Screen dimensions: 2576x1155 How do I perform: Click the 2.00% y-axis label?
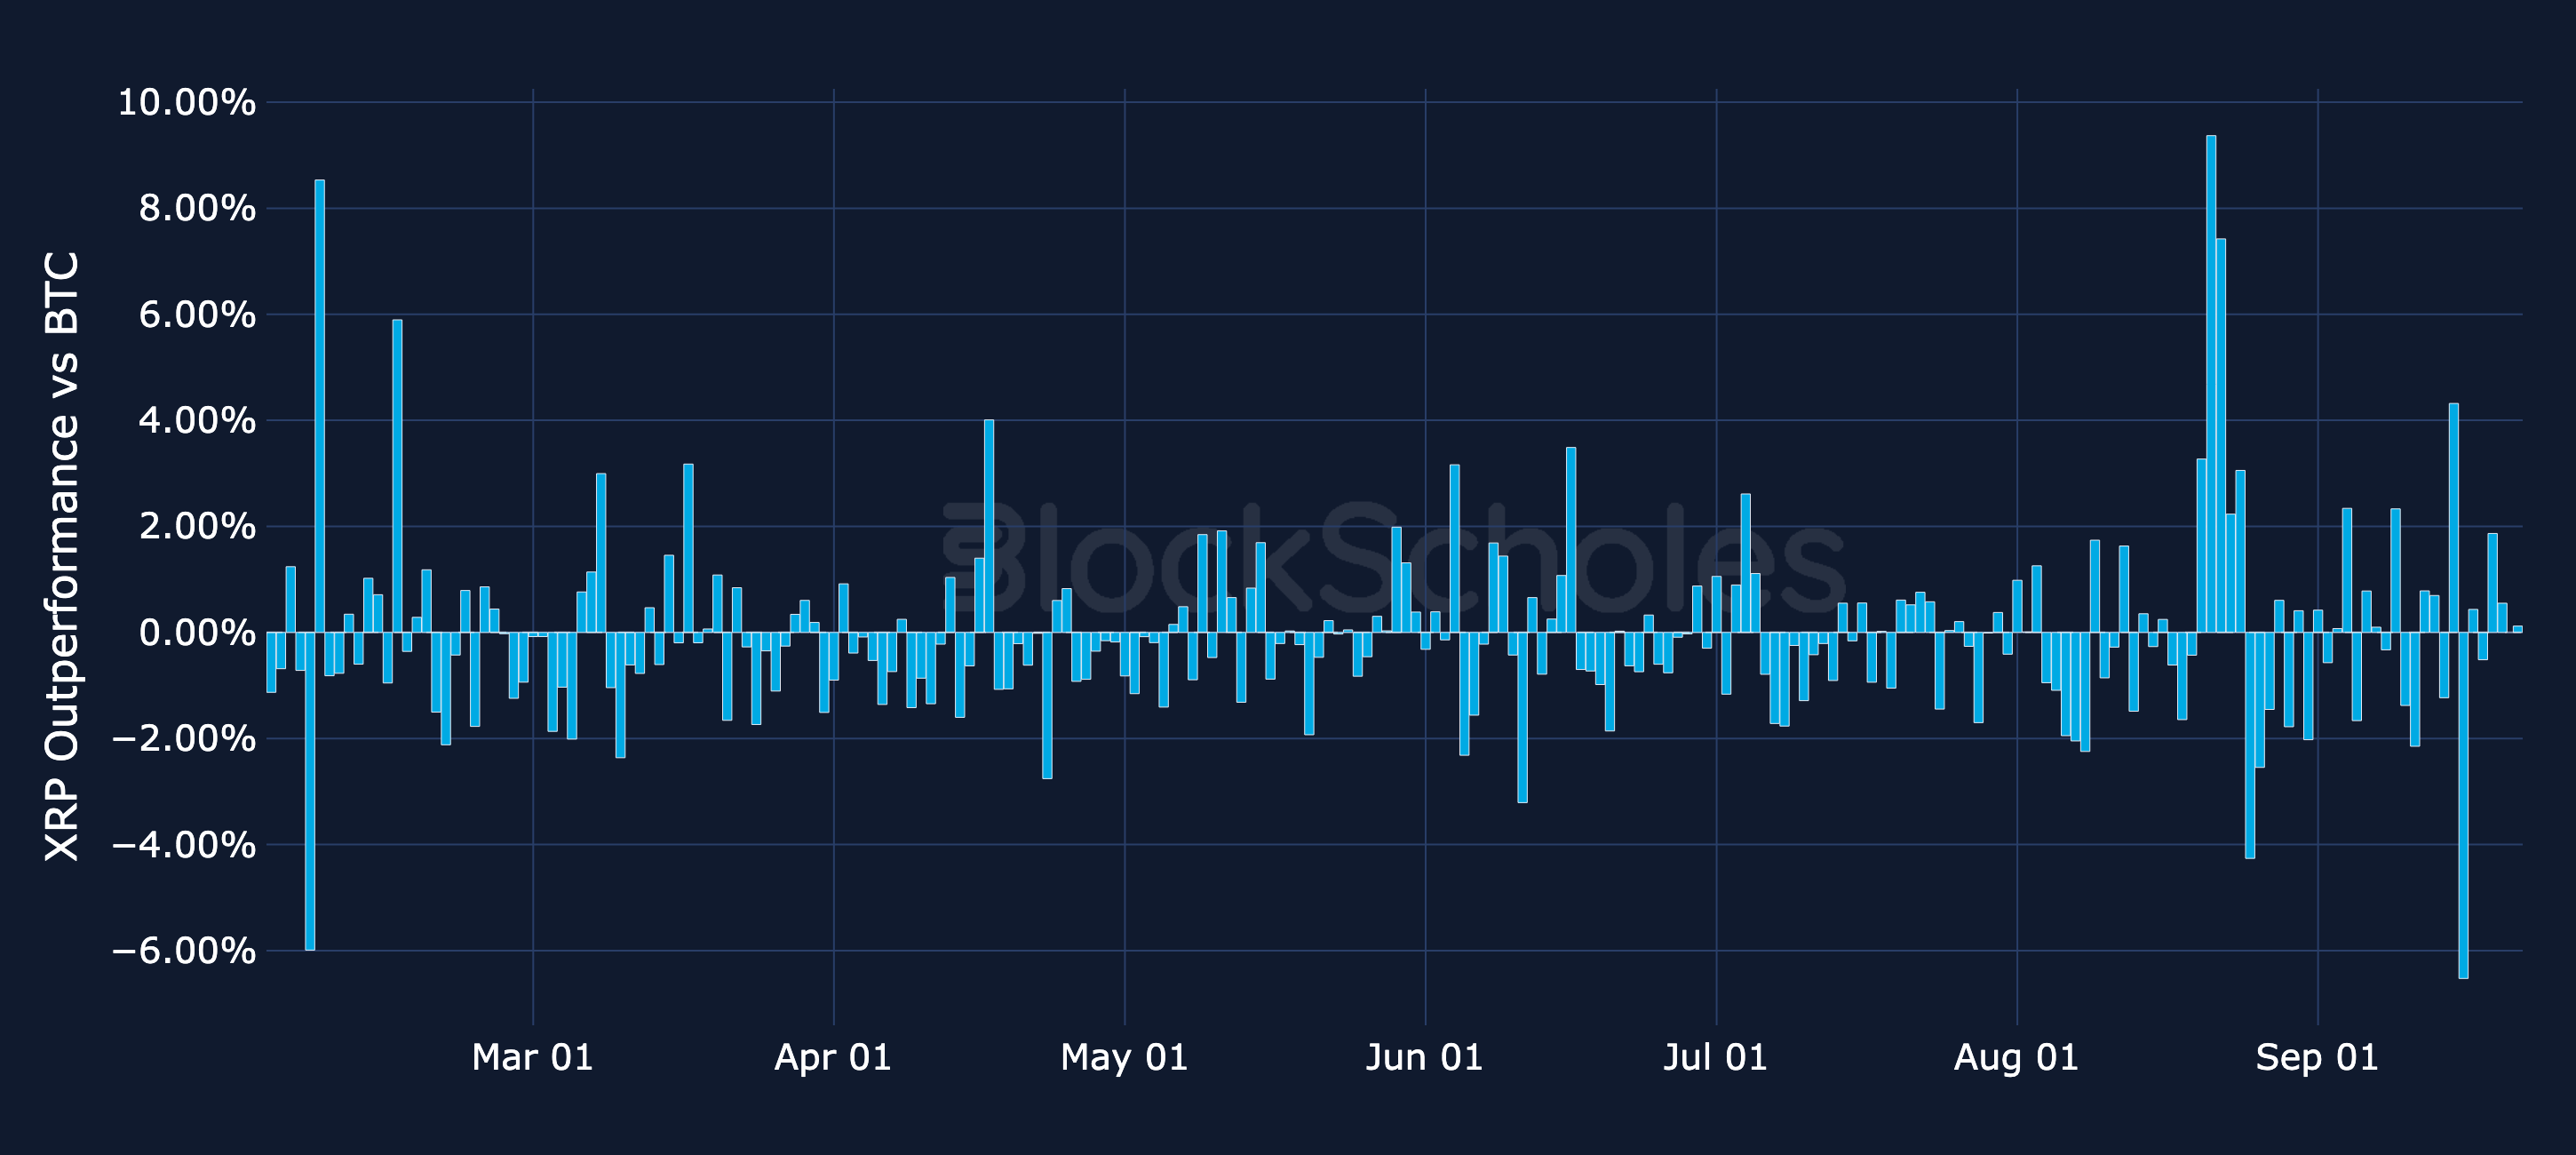tap(197, 527)
